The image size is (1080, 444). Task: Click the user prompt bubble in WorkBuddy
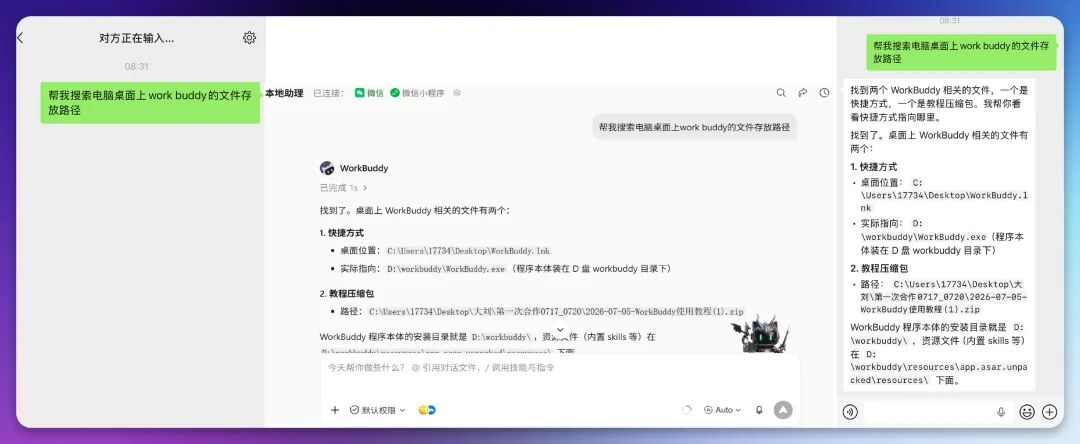coord(694,127)
